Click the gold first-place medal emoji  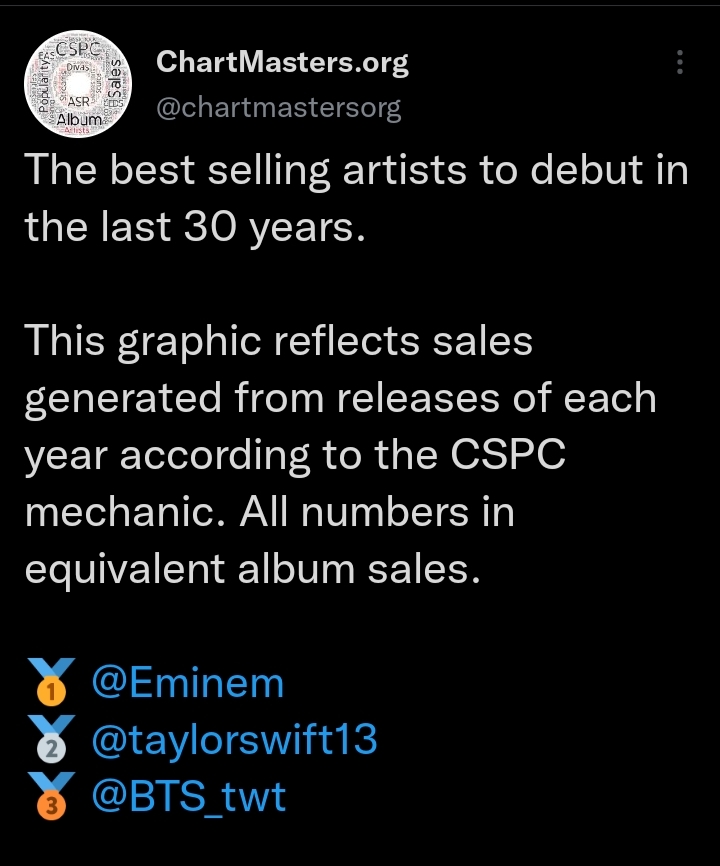[51, 682]
